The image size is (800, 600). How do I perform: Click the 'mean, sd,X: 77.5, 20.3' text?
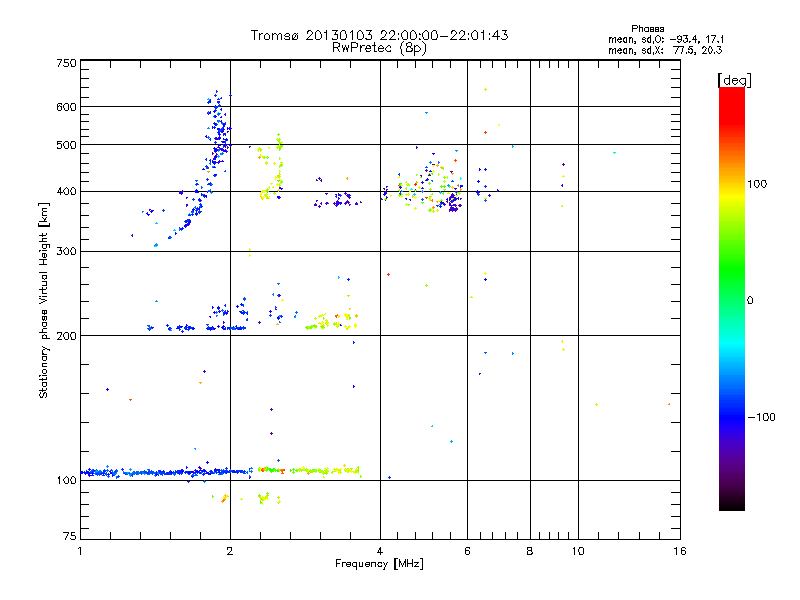[x=665, y=50]
